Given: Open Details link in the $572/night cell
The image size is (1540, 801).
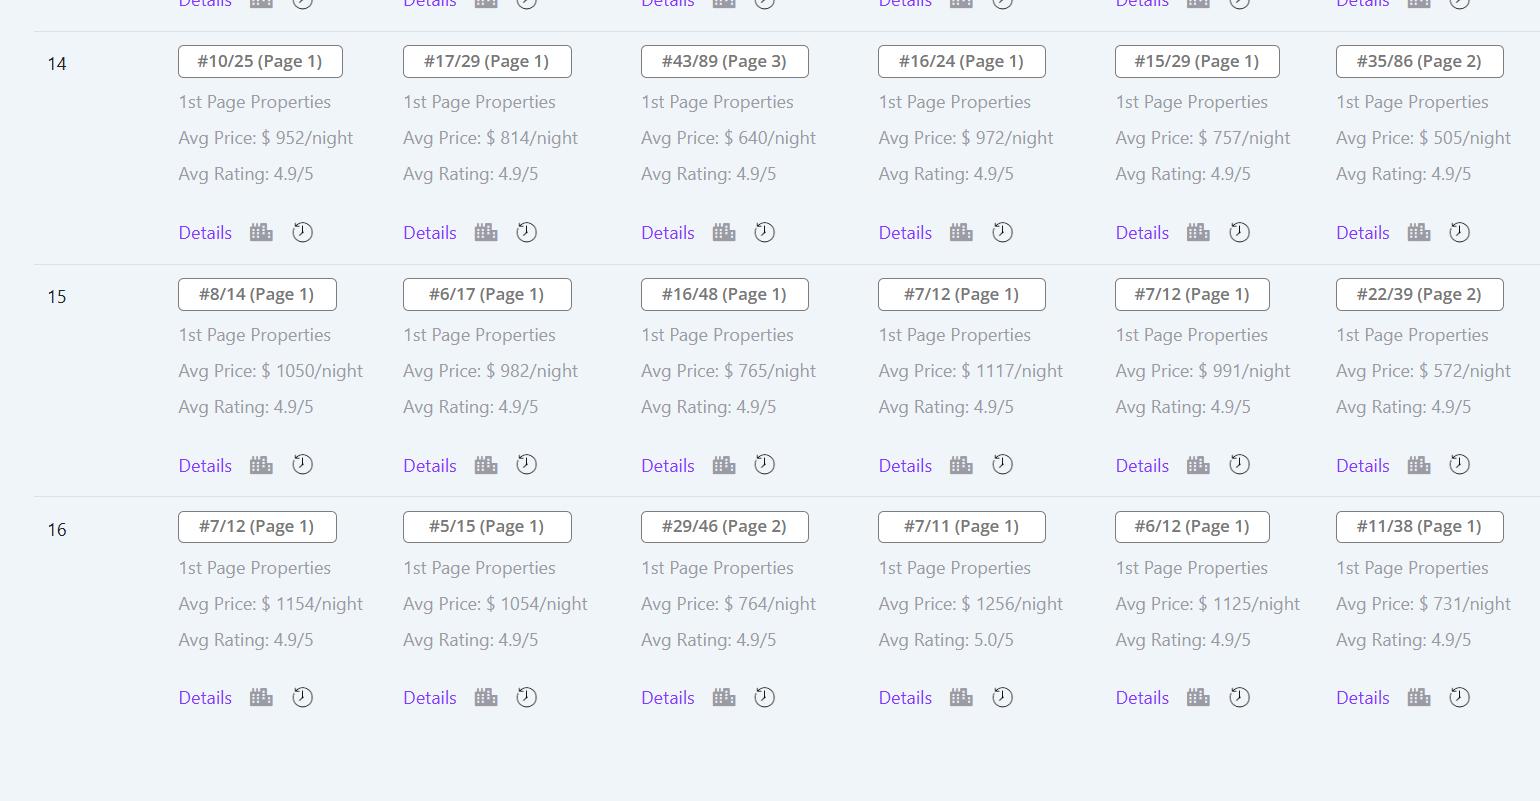Looking at the screenshot, I should point(1362,466).
